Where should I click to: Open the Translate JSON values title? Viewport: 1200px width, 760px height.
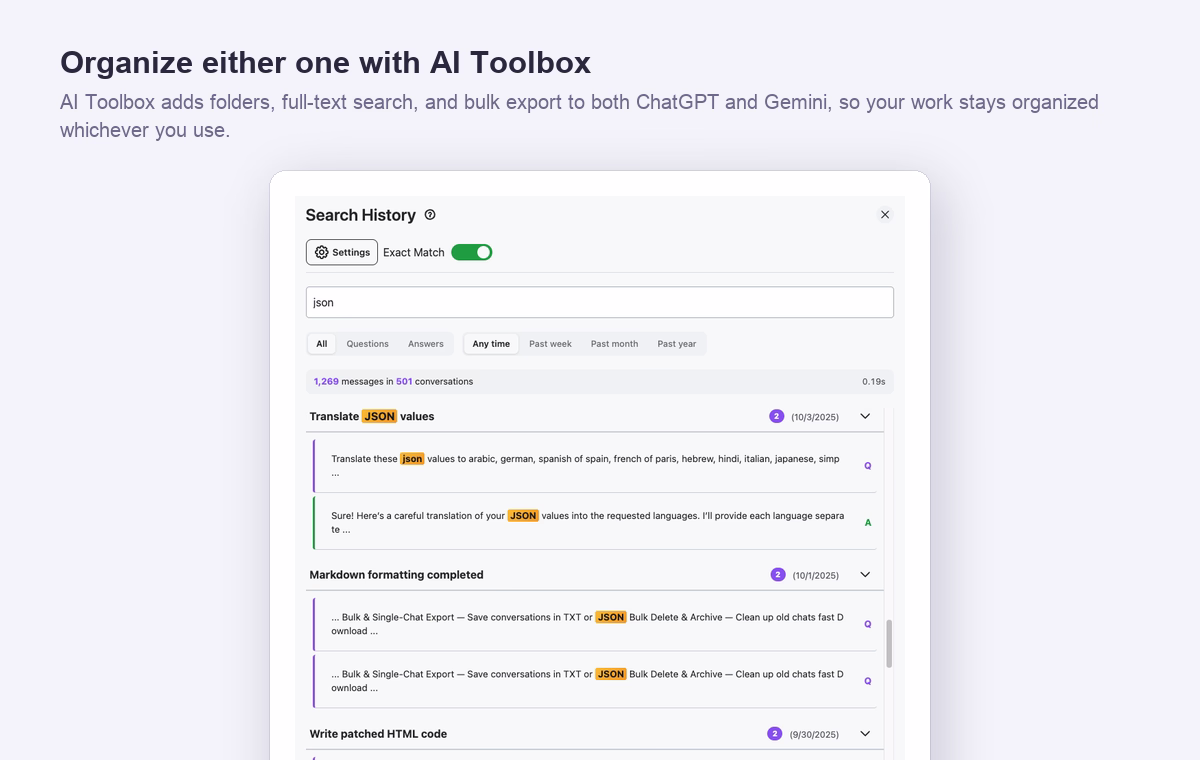tap(372, 417)
